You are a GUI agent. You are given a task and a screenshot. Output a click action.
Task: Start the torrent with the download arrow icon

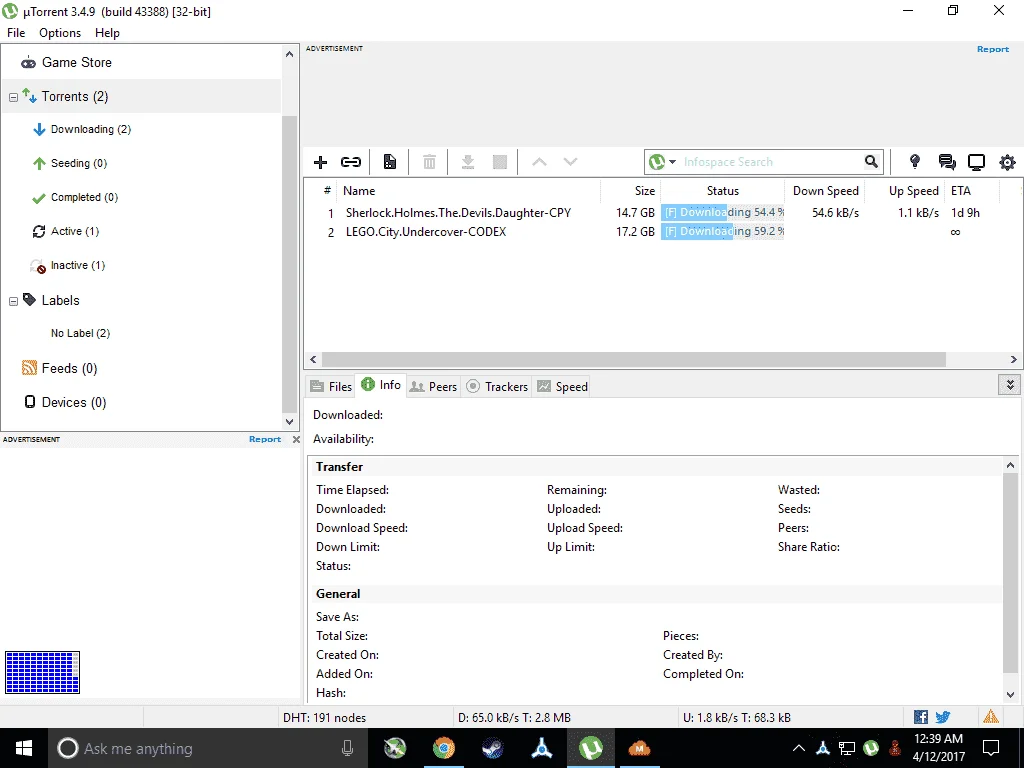[468, 162]
